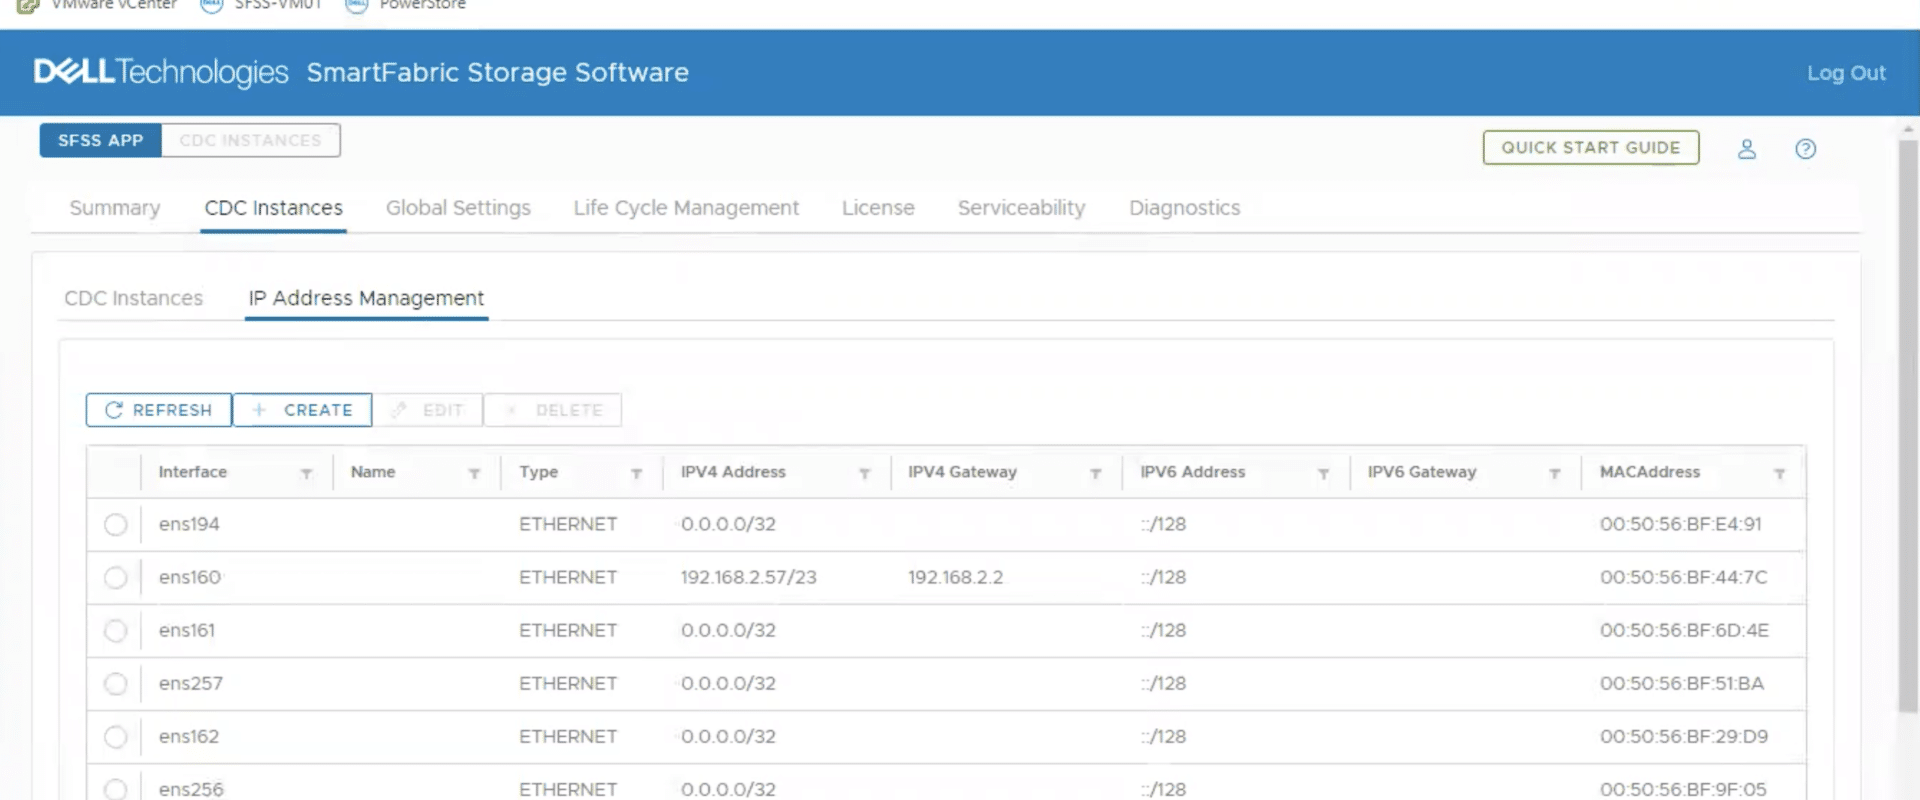
Task: Click the page vertical scrollbar
Action: point(1908,425)
